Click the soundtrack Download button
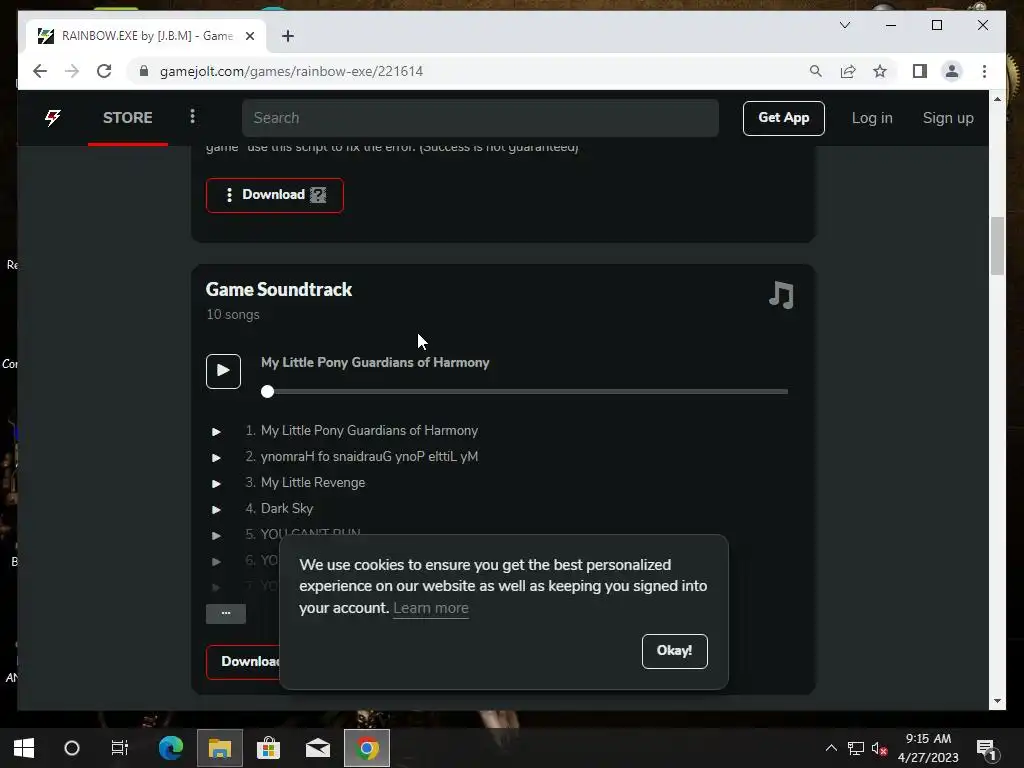 pyautogui.click(x=244, y=662)
